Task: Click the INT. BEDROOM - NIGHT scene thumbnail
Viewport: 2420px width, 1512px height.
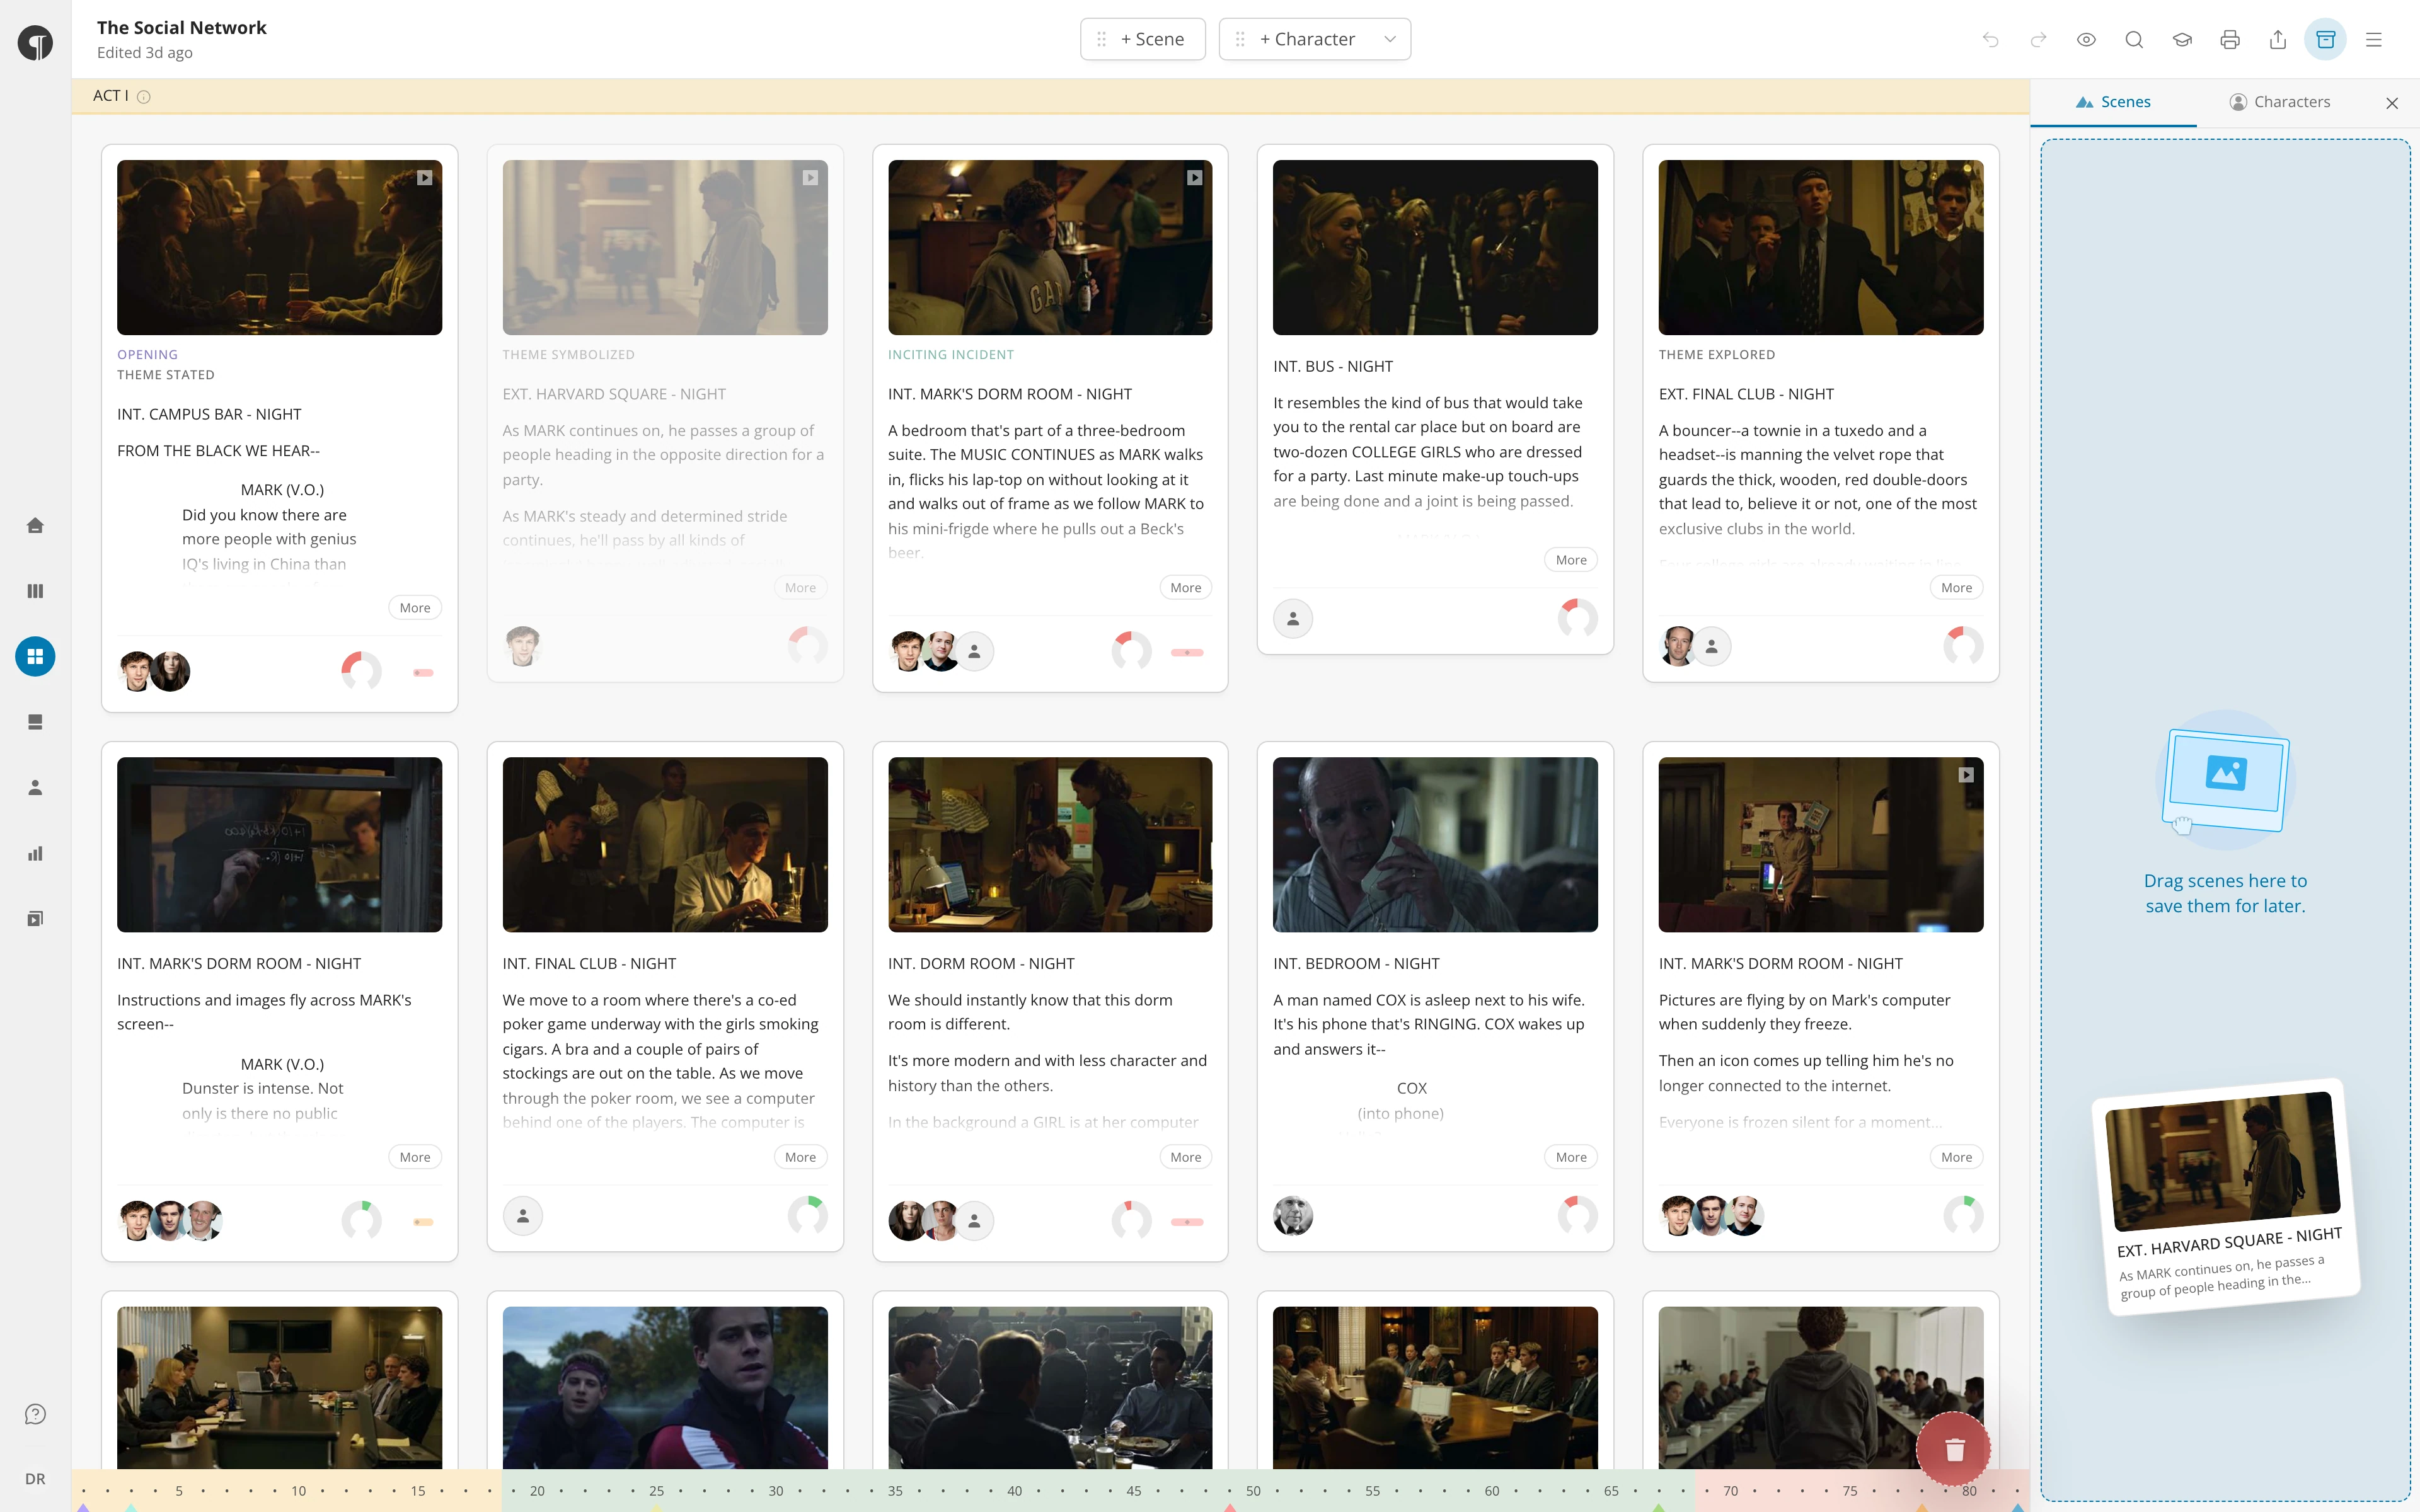Action: [x=1435, y=845]
